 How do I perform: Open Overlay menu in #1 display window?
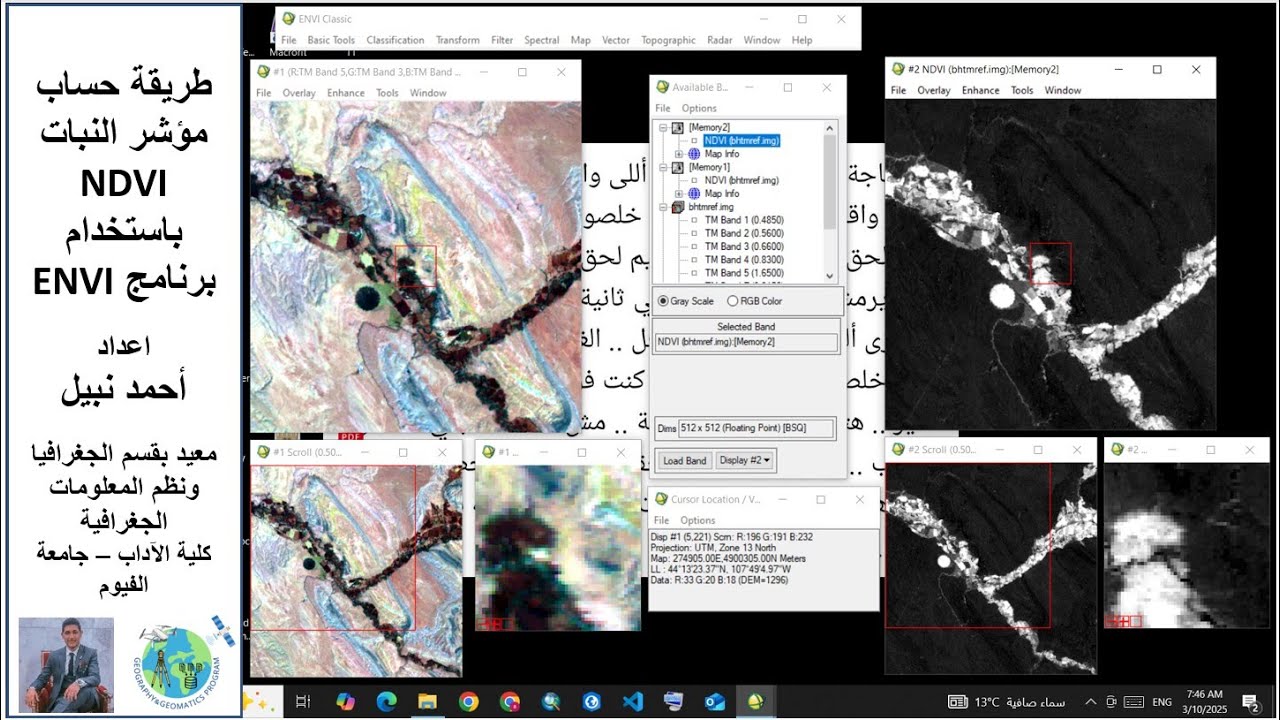(299, 93)
